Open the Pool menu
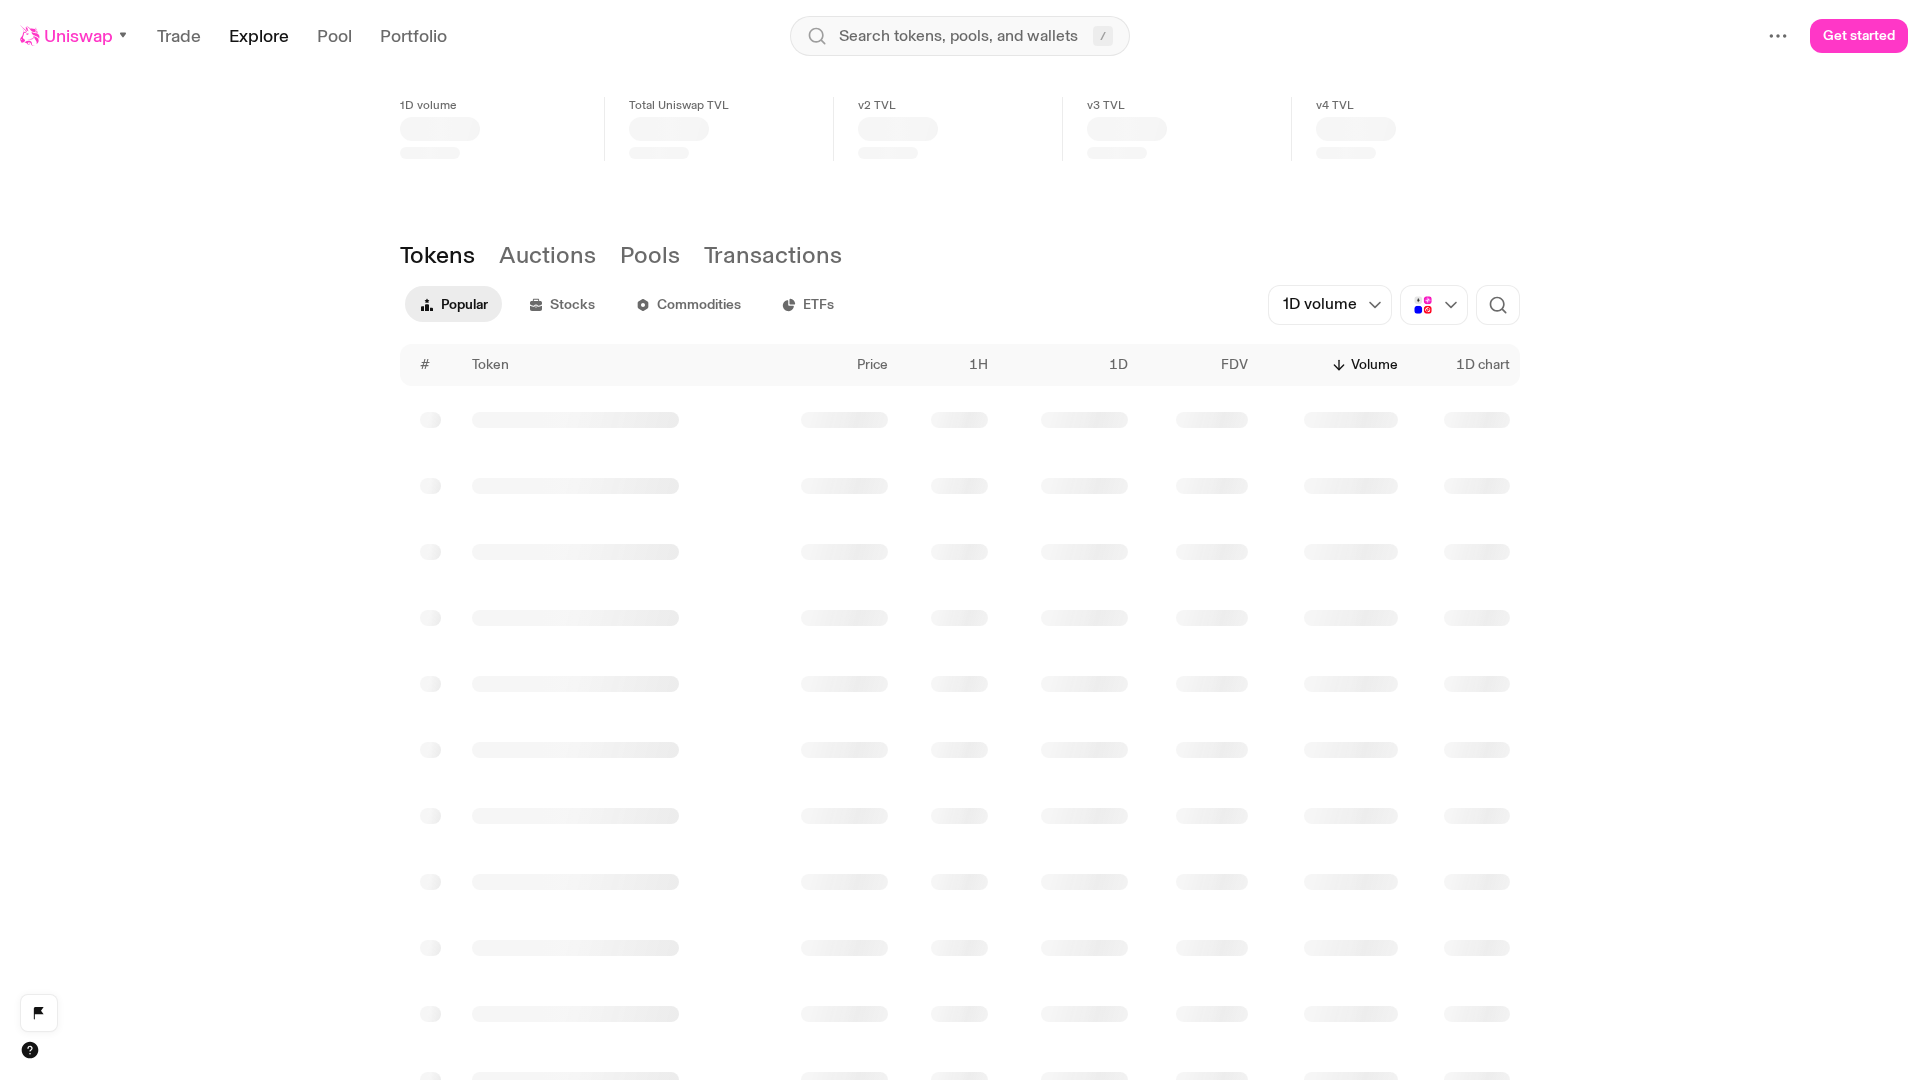This screenshot has width=1920, height=1080. point(334,36)
